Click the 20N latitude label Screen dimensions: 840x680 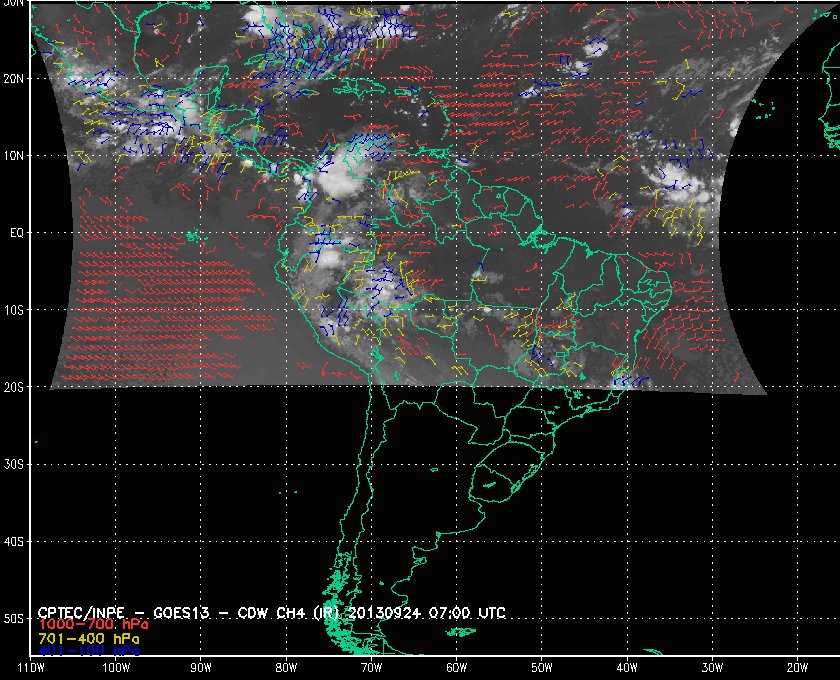[x=14, y=79]
